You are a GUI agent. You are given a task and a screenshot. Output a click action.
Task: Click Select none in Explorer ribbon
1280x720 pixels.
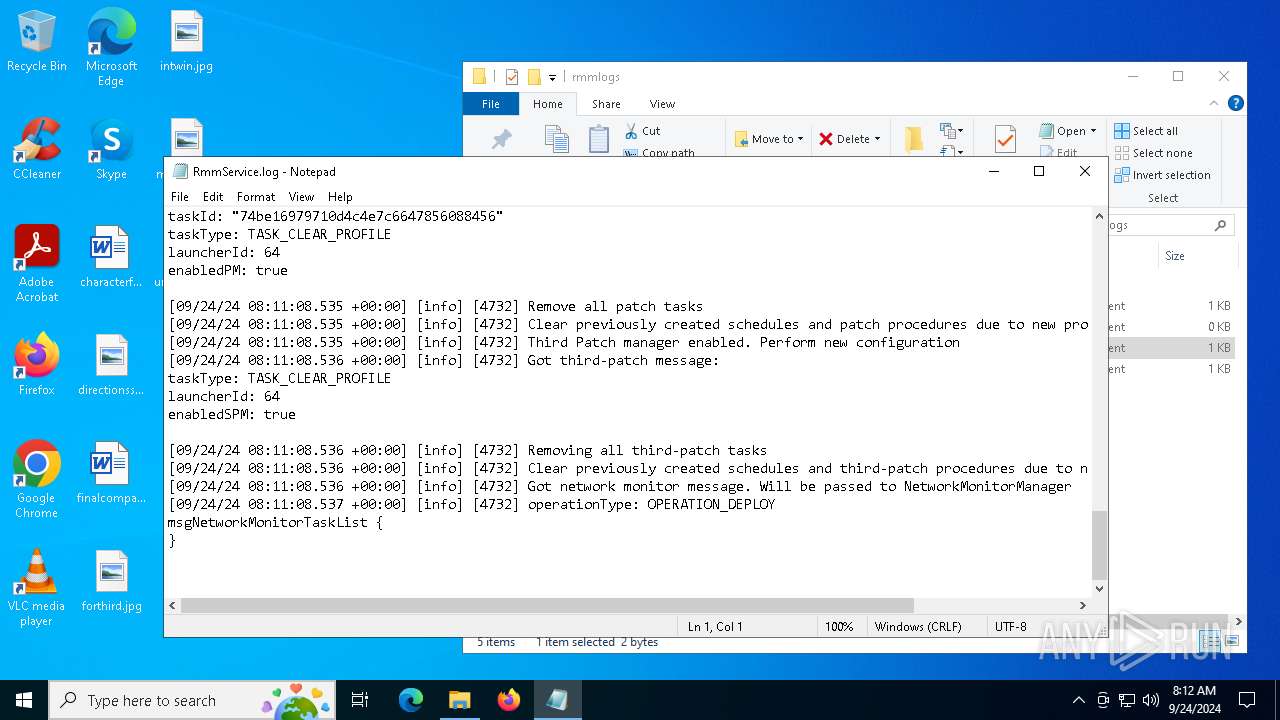coord(1153,153)
